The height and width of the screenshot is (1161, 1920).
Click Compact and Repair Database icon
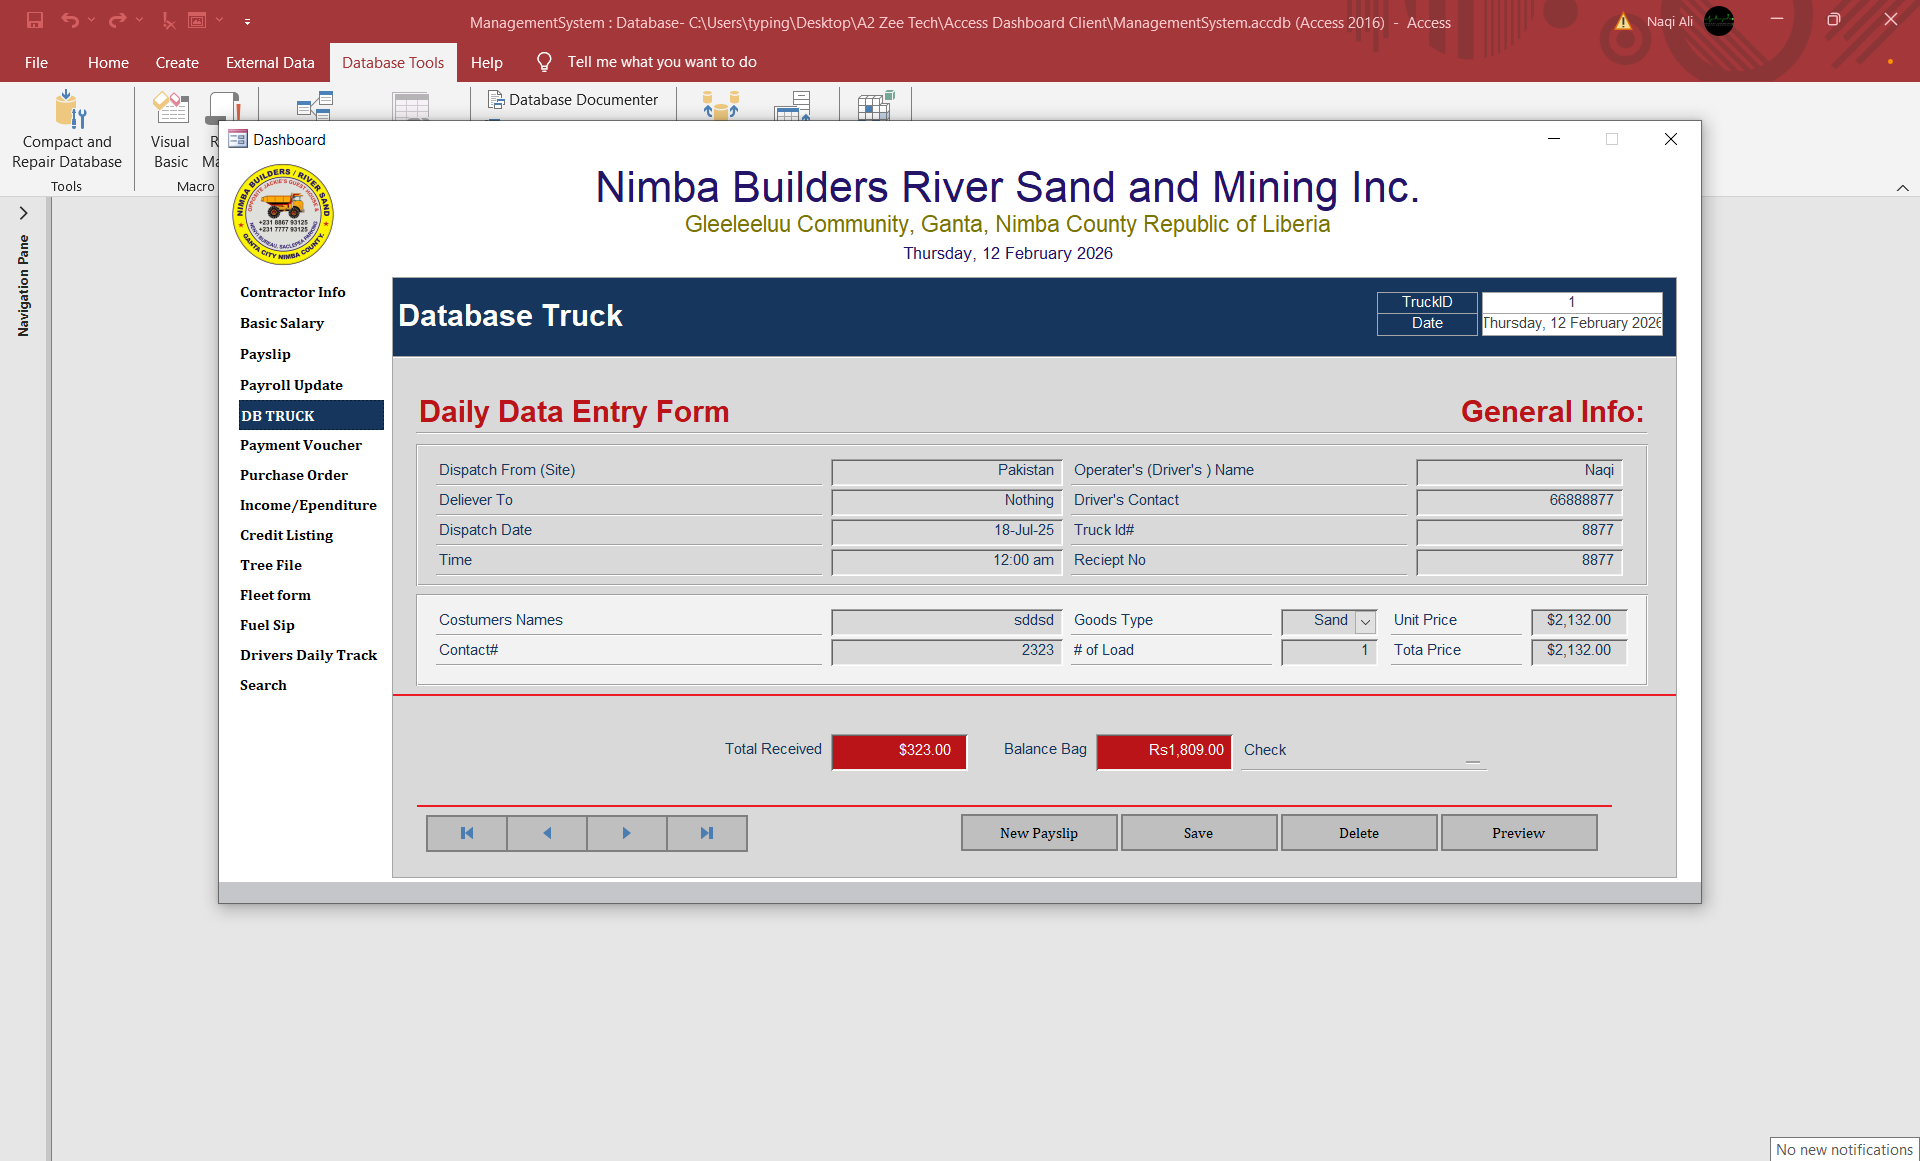click(70, 109)
